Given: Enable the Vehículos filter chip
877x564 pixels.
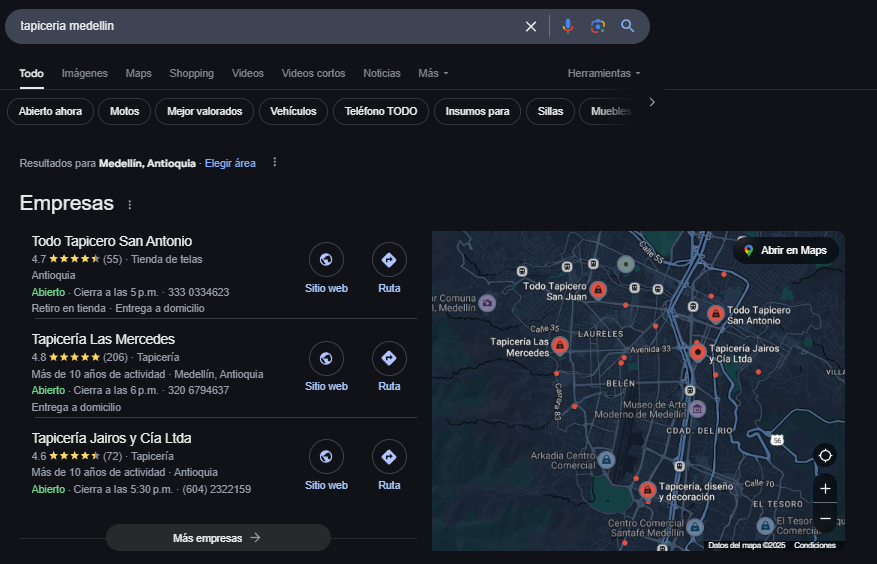Looking at the screenshot, I should 293,111.
